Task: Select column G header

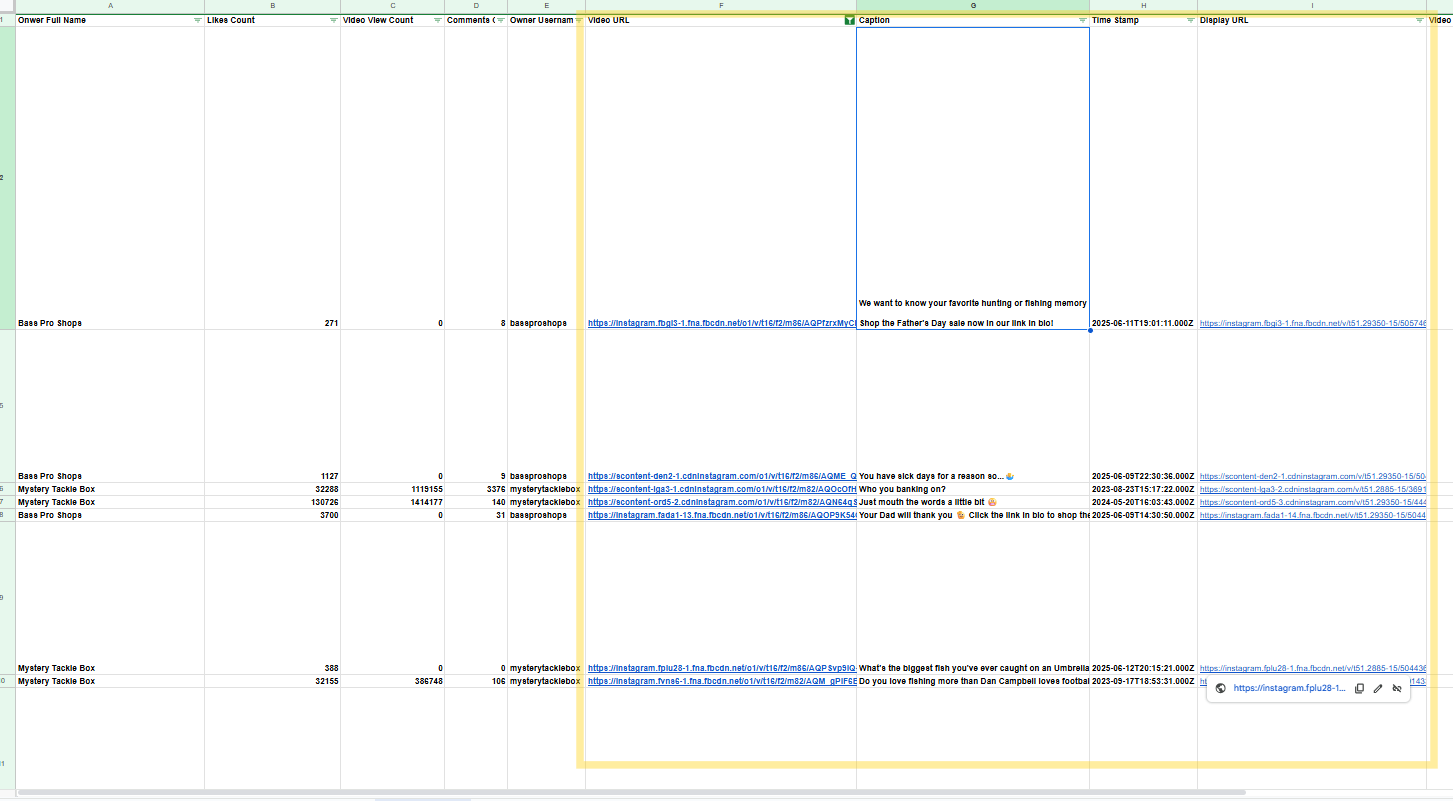Action: [973, 6]
